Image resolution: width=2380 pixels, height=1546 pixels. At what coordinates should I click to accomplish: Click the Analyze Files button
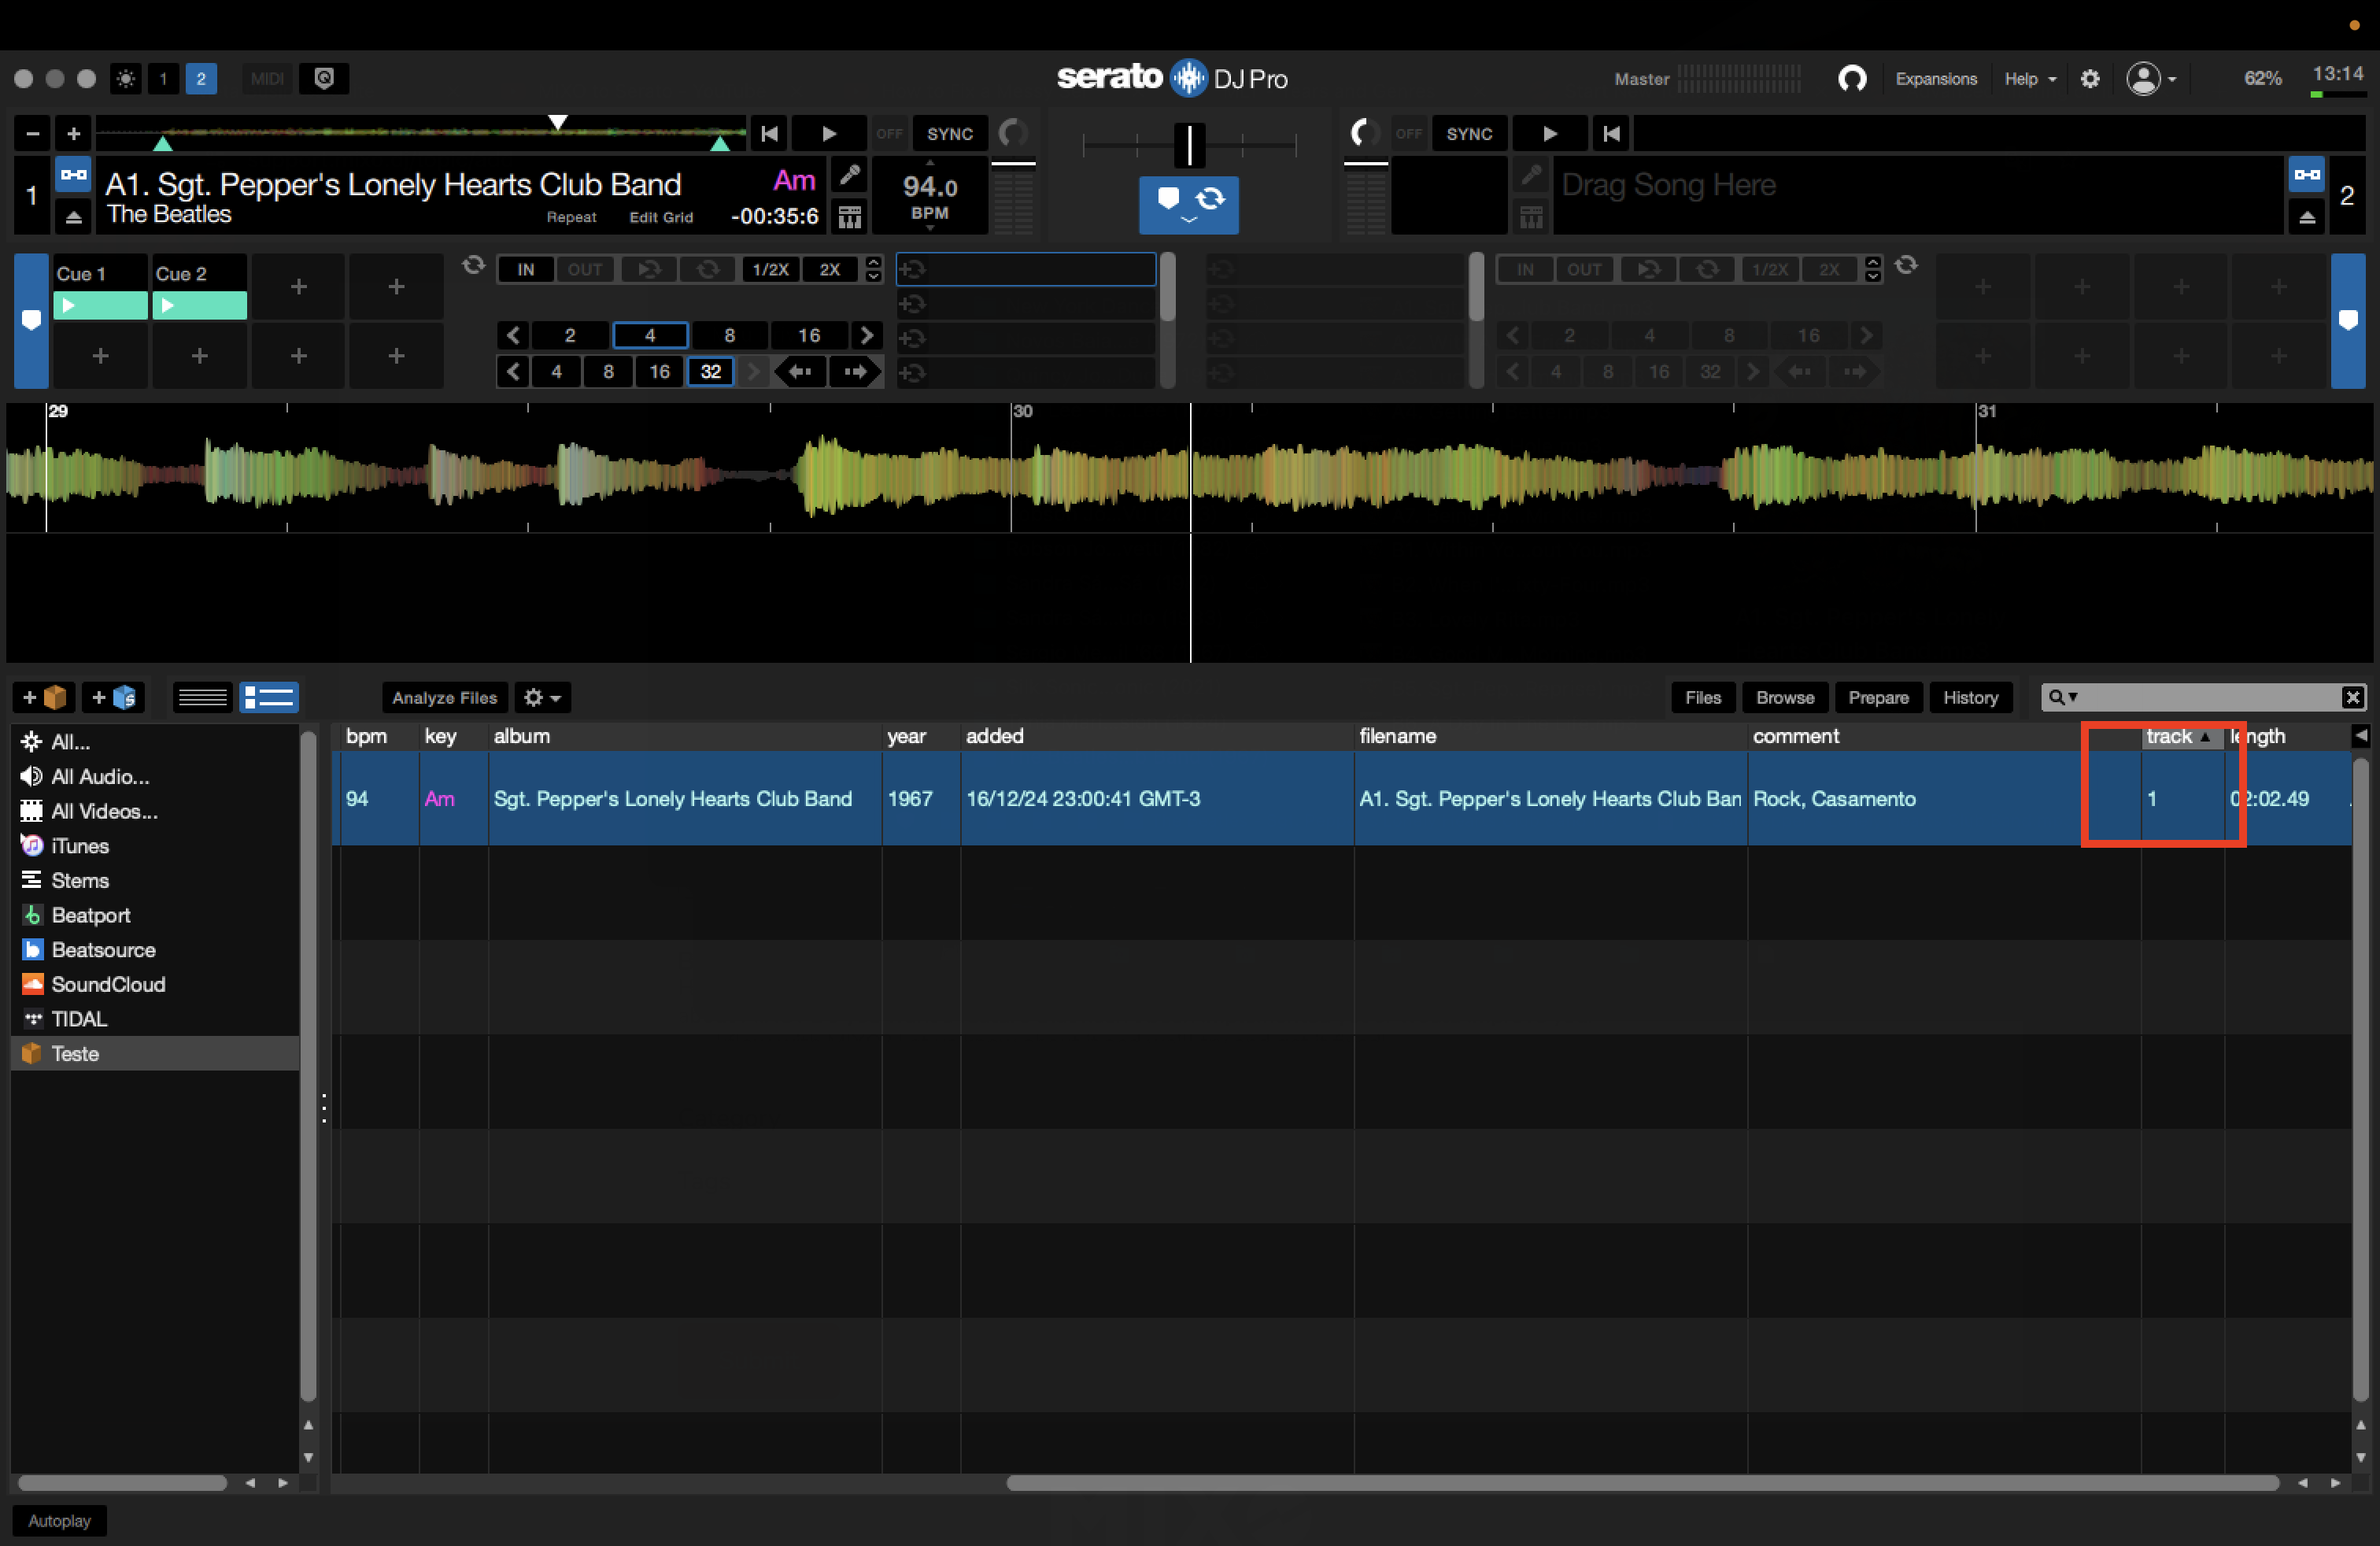click(444, 697)
